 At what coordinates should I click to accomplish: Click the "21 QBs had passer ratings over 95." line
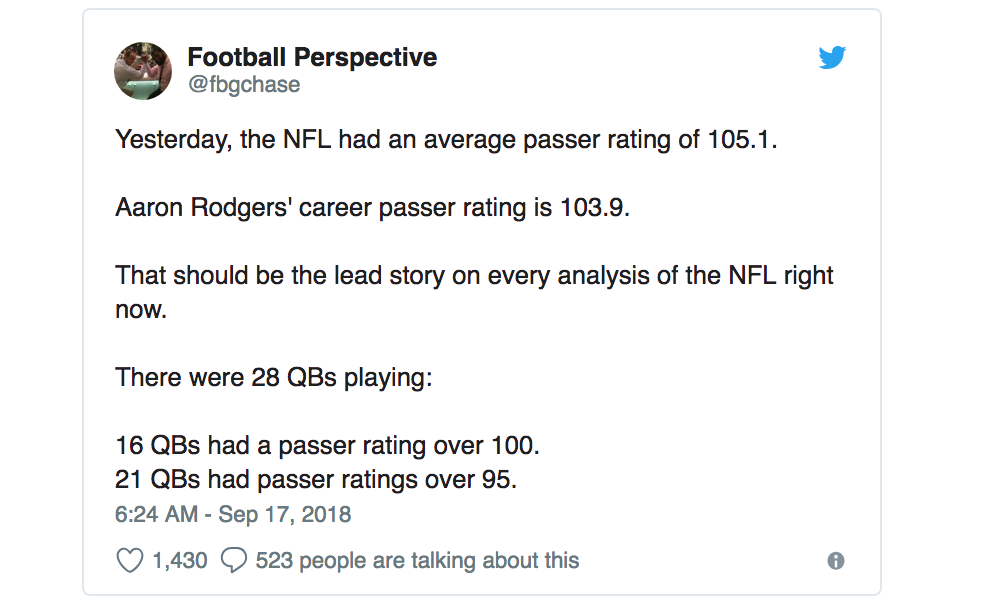point(316,480)
